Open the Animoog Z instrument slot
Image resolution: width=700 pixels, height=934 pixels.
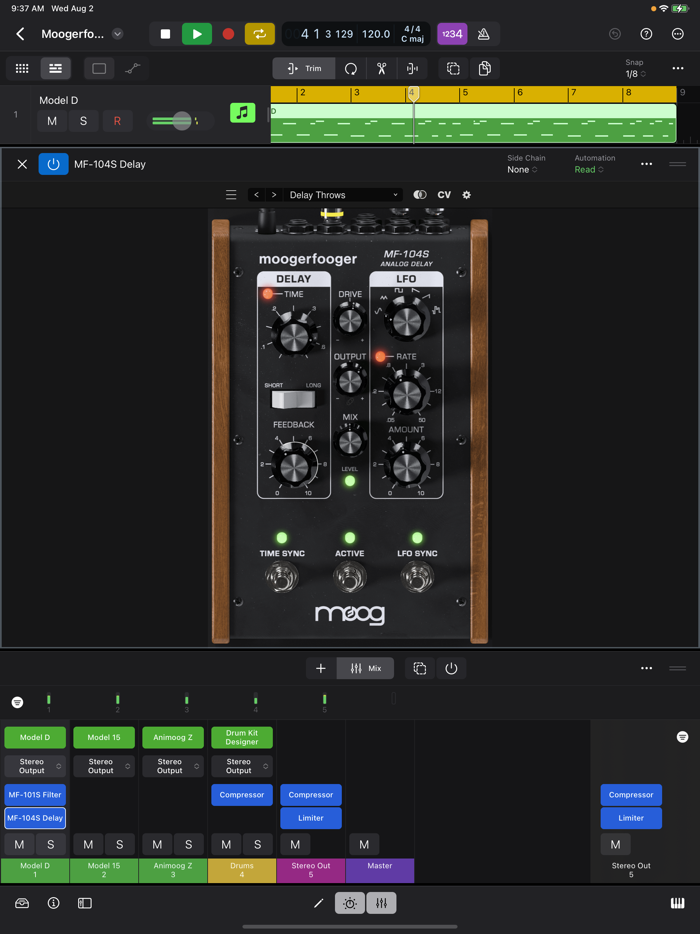point(173,737)
